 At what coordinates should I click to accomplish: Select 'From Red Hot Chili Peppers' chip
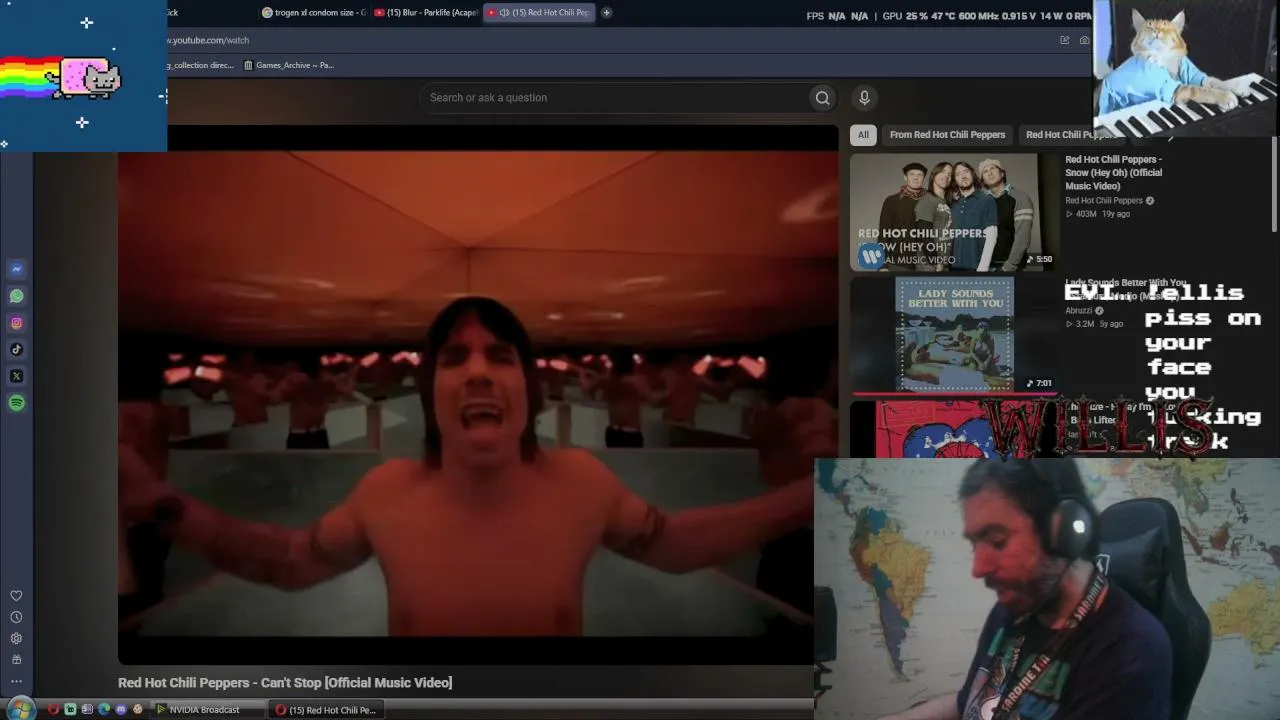[947, 135]
